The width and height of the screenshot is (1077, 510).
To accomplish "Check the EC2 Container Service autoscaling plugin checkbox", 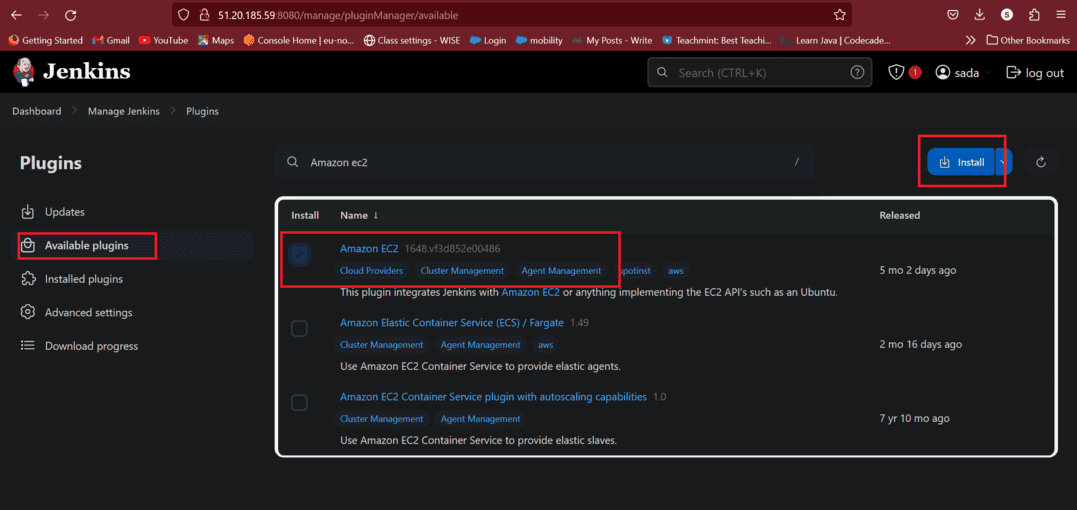I will [x=299, y=403].
